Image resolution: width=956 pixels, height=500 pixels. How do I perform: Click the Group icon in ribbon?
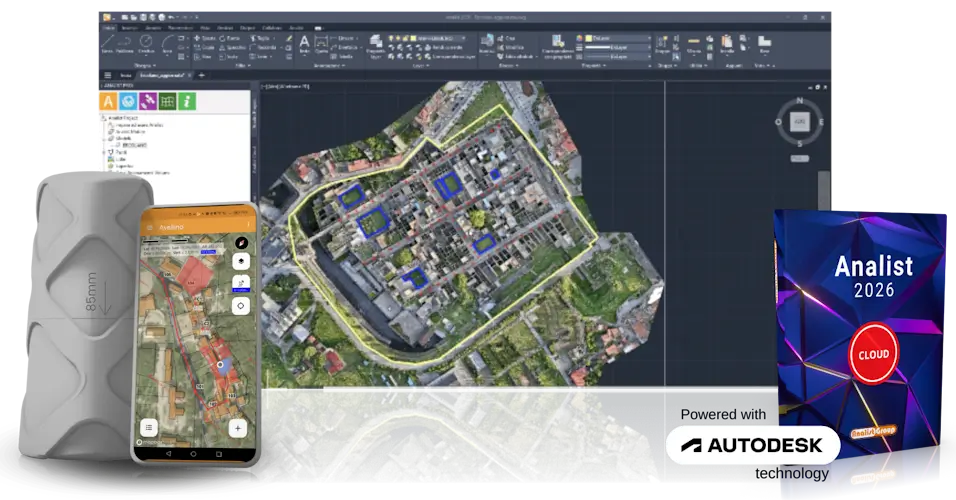662,44
